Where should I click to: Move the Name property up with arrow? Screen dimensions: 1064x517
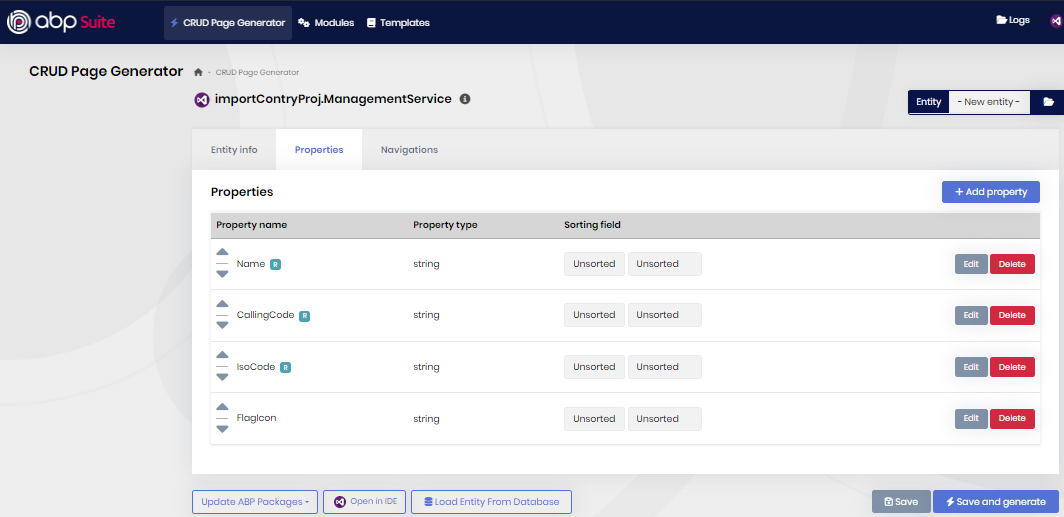tap(222, 252)
